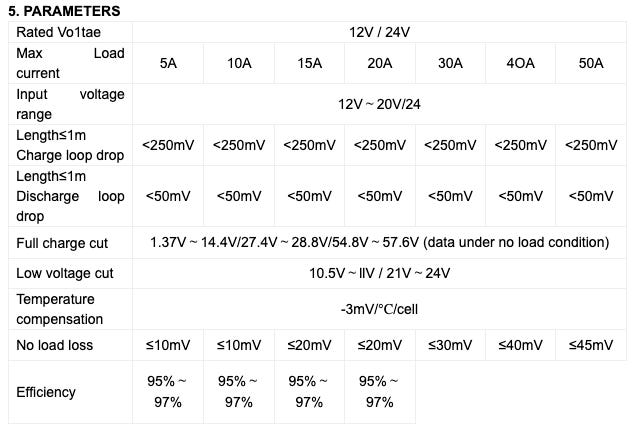Select the 50A load current cell
Viewport: 636px width, 434px height.
click(591, 62)
